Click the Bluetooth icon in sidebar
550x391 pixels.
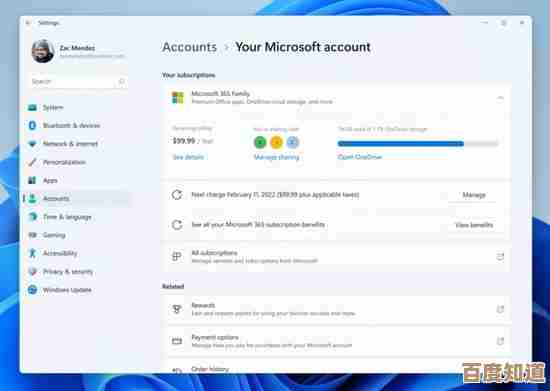(32, 126)
